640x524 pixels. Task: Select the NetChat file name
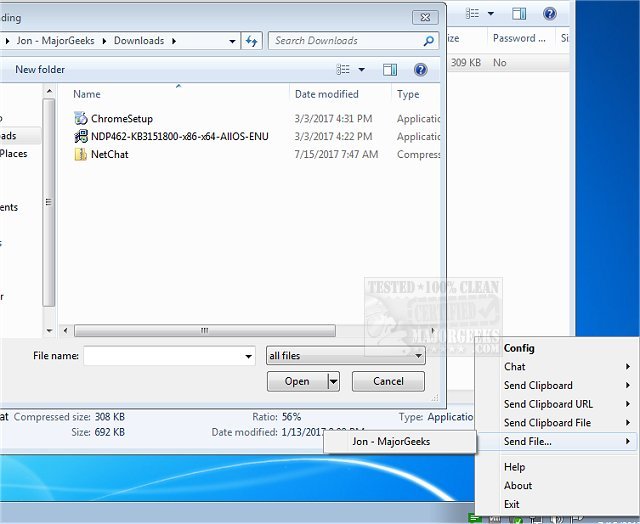(x=109, y=155)
